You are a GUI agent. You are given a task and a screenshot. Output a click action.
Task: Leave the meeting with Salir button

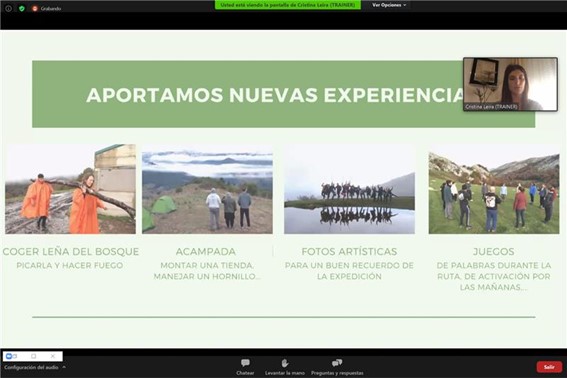pos(549,367)
